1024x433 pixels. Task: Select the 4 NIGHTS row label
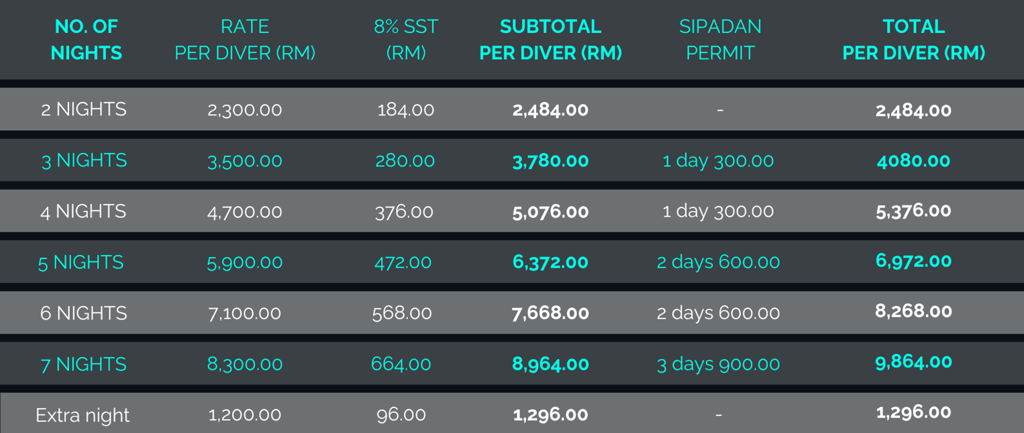coord(85,211)
